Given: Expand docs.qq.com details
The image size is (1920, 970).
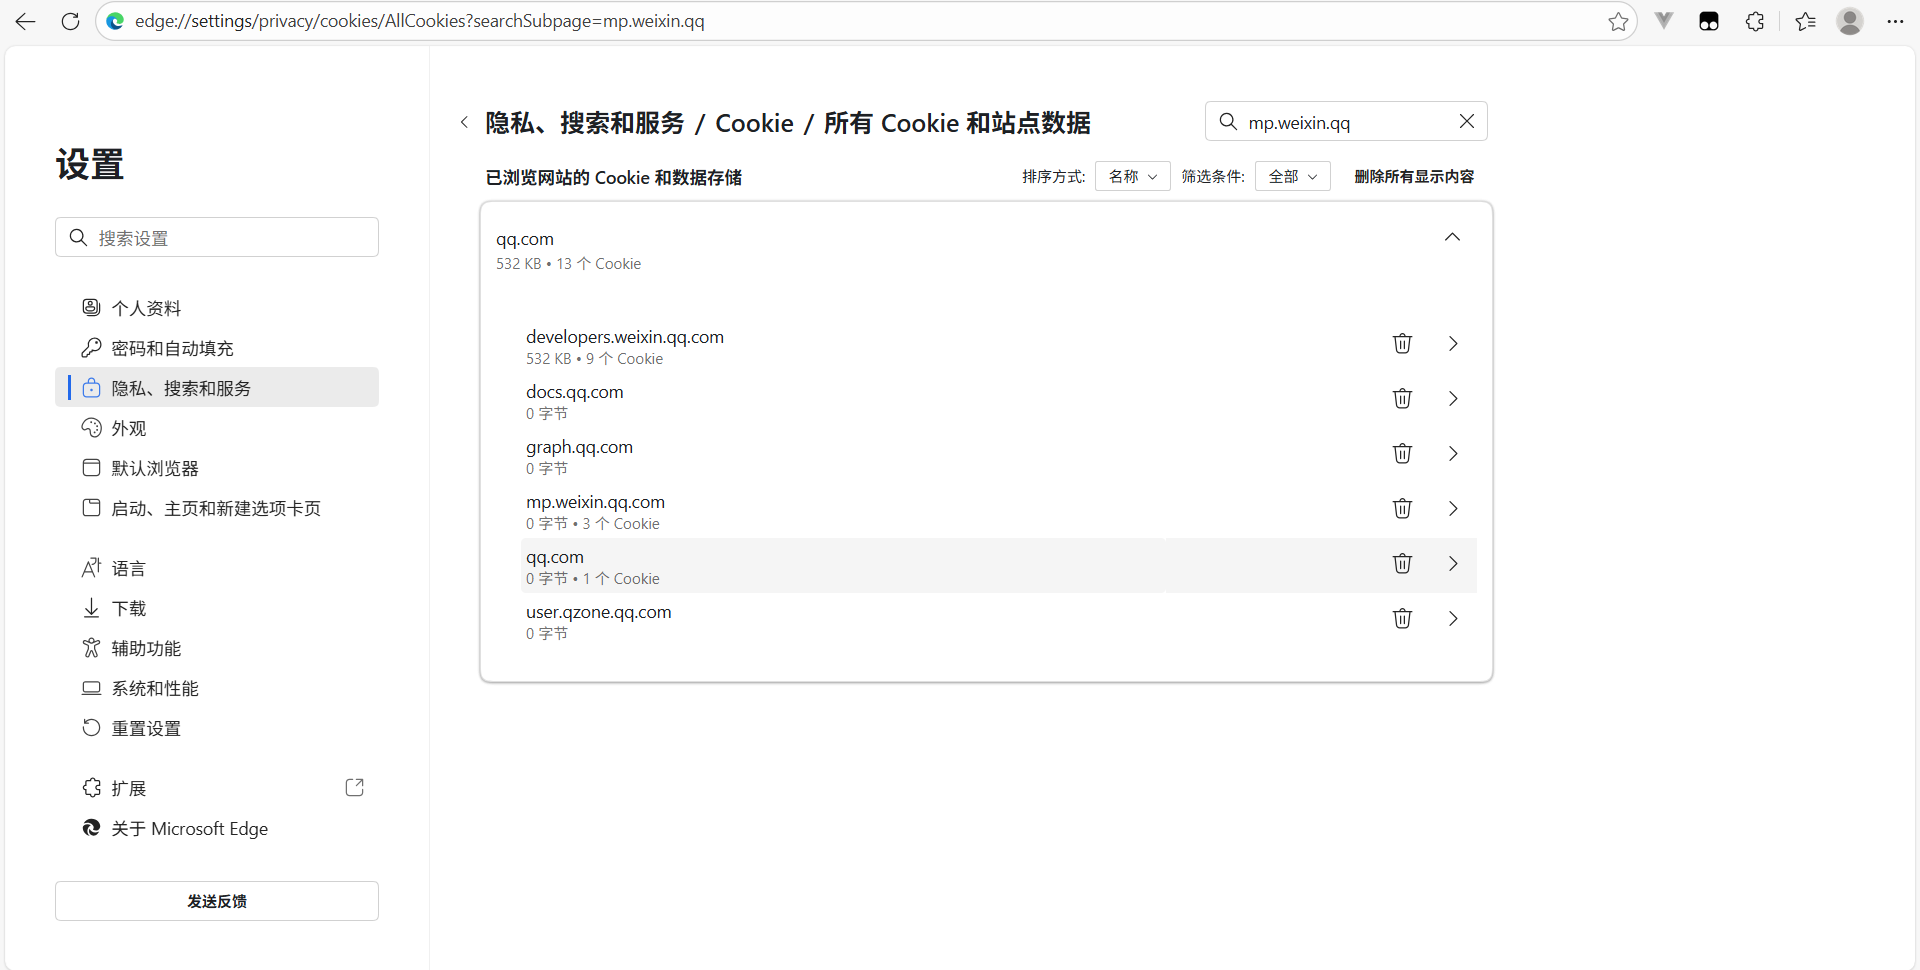Looking at the screenshot, I should (x=1453, y=399).
